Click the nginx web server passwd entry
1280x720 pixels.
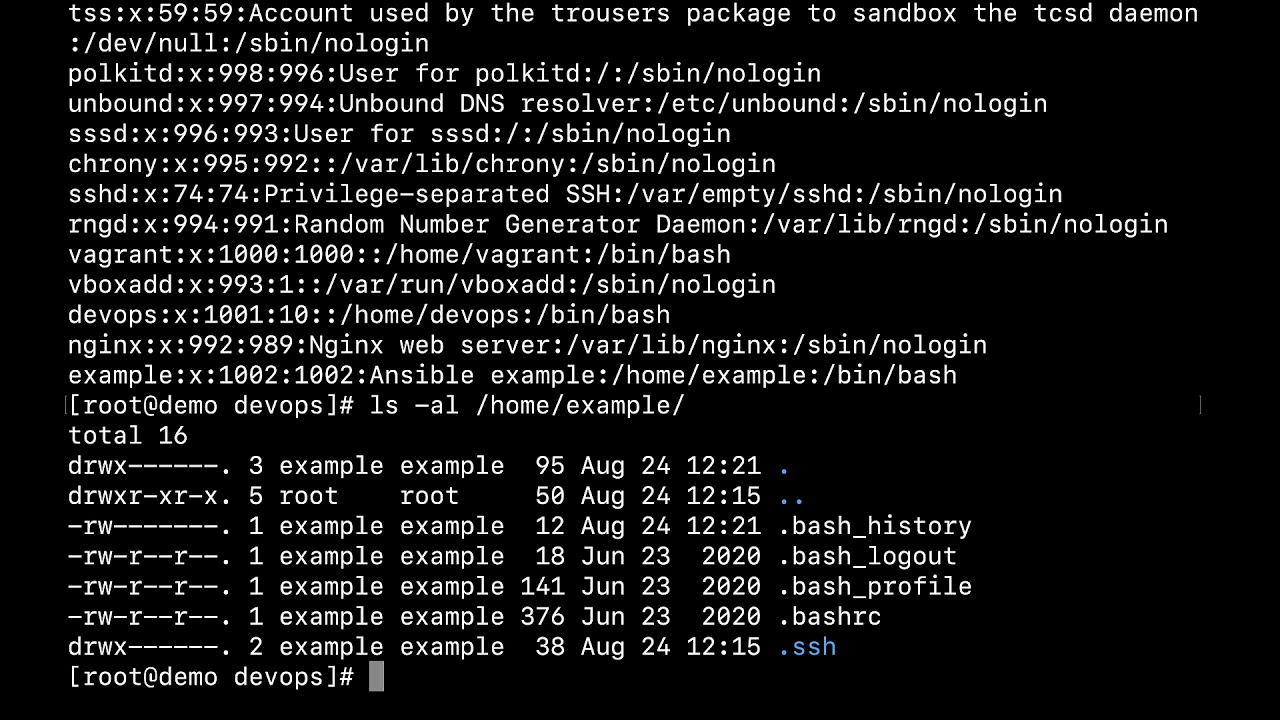point(527,345)
